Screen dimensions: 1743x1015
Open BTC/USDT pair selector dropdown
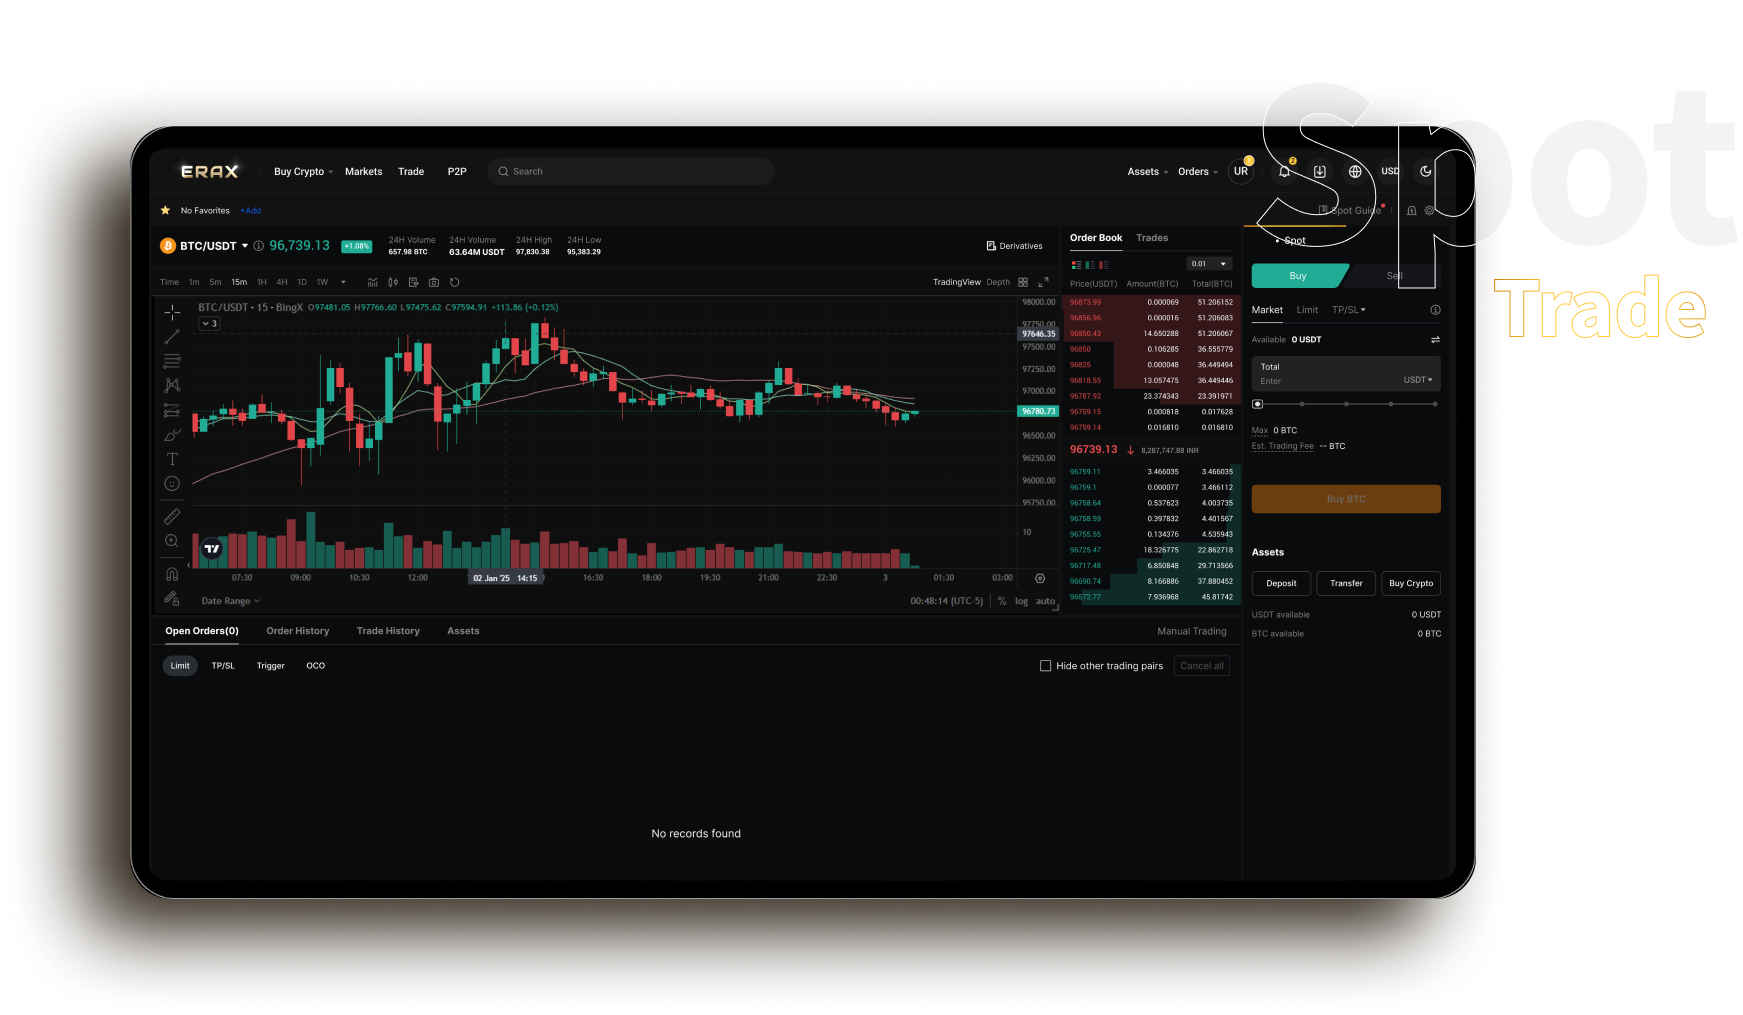[245, 246]
